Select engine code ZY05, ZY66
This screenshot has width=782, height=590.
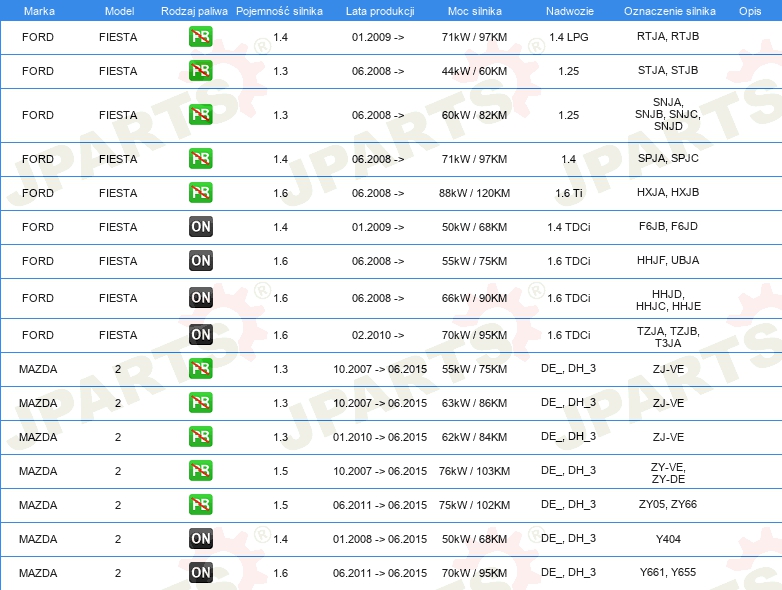[668, 504]
